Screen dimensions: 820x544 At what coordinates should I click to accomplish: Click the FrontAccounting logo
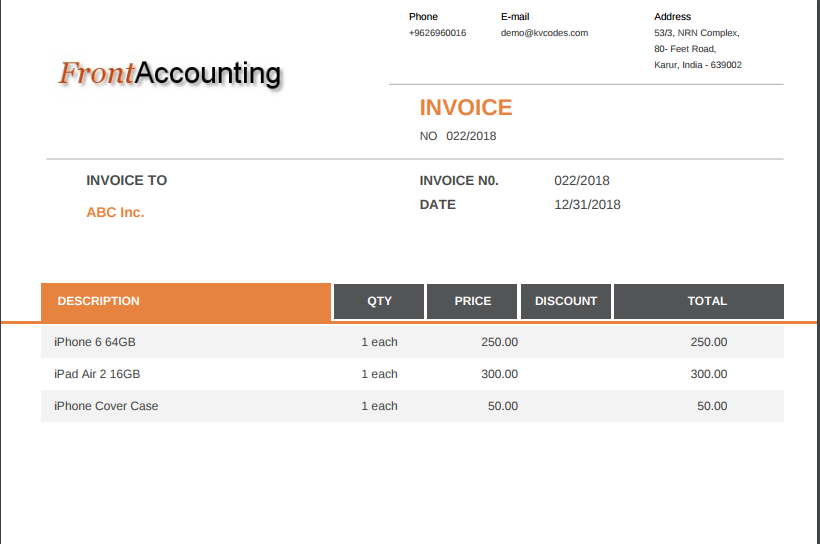point(169,73)
